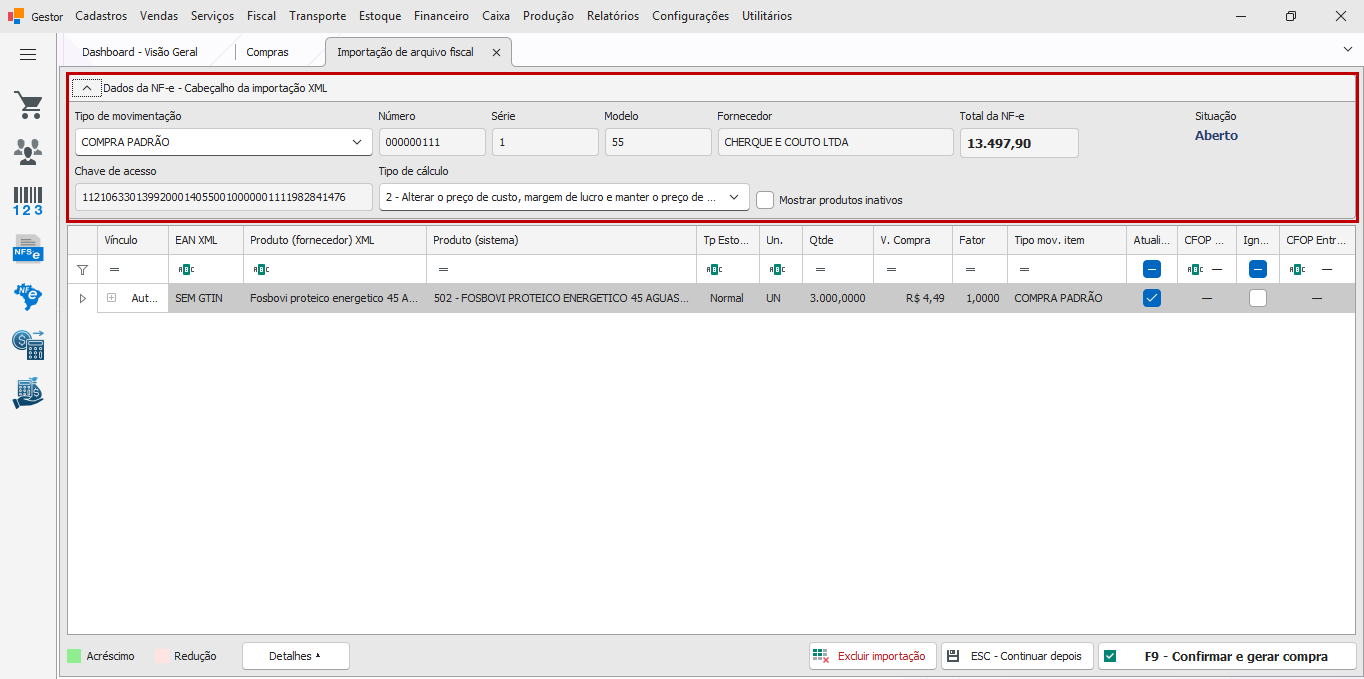The height and width of the screenshot is (679, 1364).
Task: Open the hand-with-calculator sidebar icon
Action: tap(28, 393)
